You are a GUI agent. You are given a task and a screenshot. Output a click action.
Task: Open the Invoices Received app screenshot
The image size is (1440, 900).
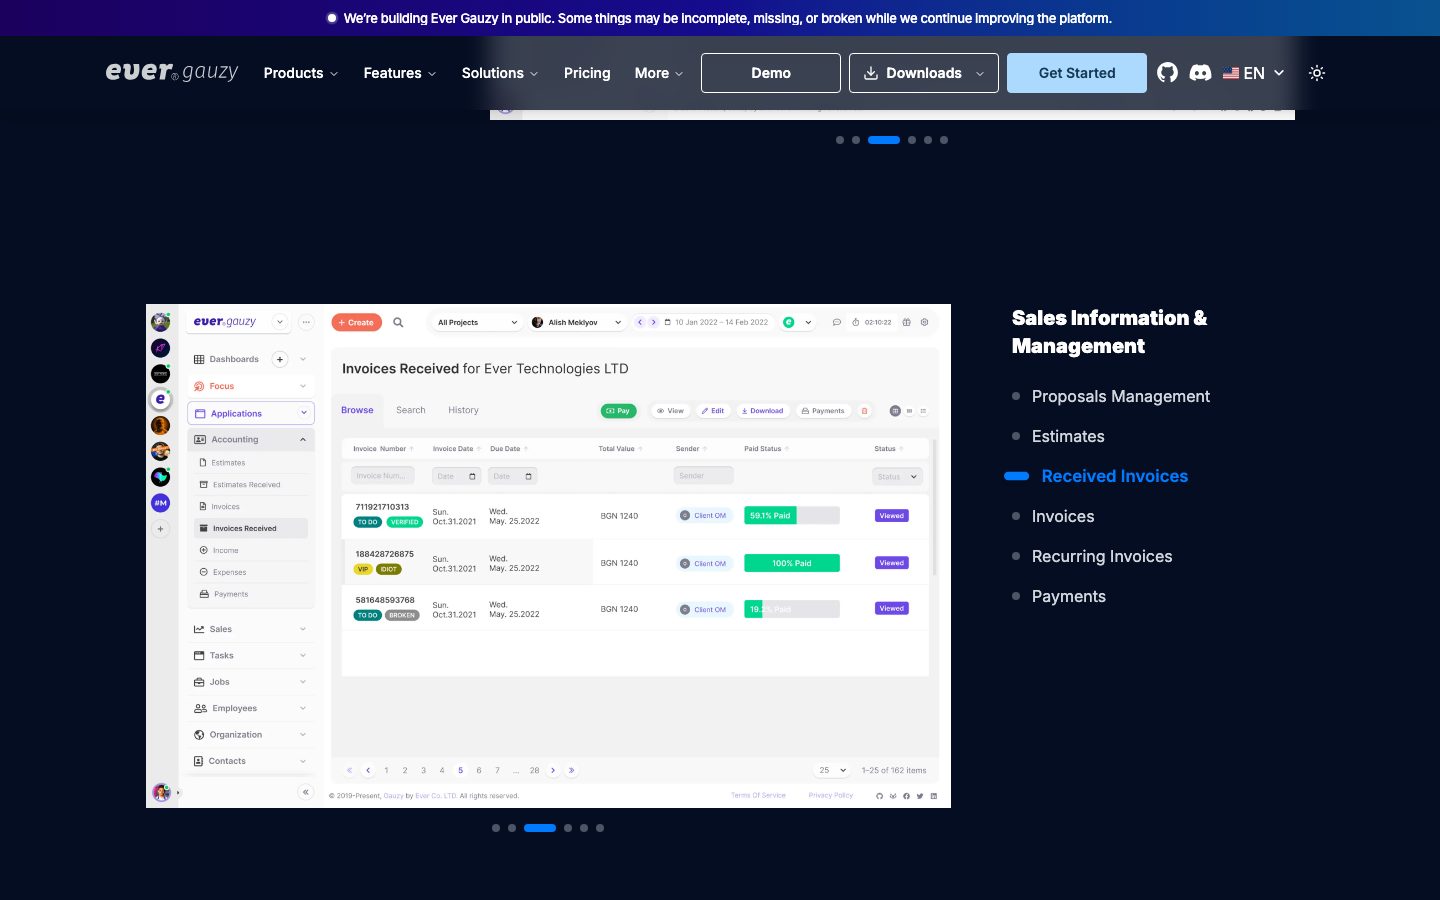coord(548,556)
